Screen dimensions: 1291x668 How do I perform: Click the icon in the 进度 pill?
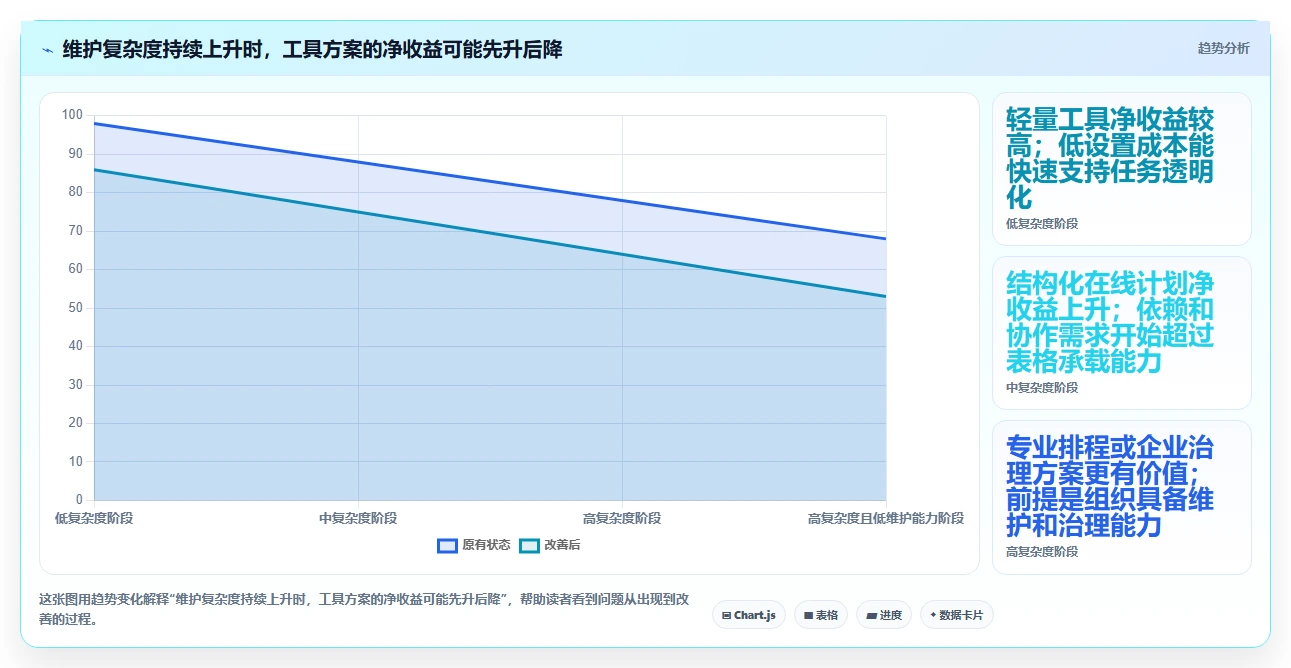coord(871,616)
